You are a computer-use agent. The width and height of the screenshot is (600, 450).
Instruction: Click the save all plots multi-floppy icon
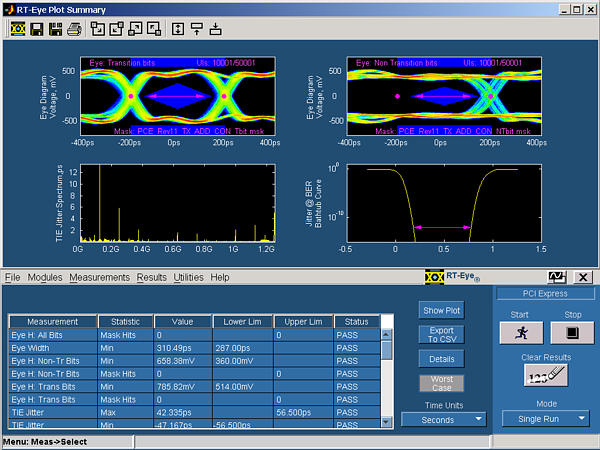[x=55, y=29]
